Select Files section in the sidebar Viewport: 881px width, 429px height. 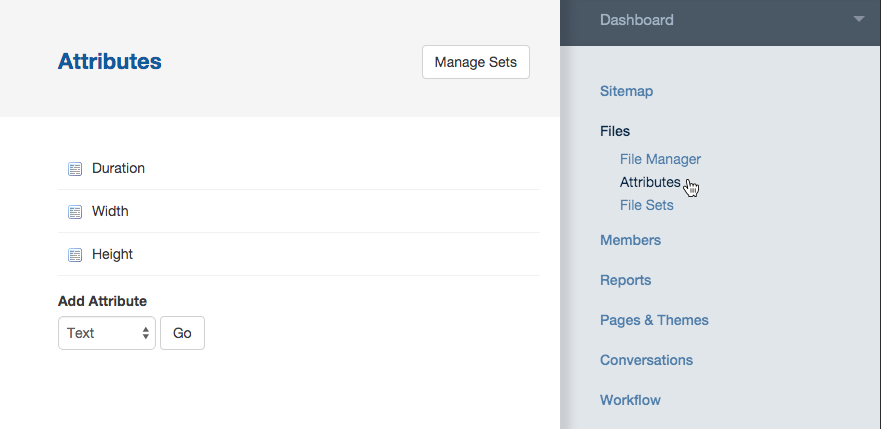point(615,131)
